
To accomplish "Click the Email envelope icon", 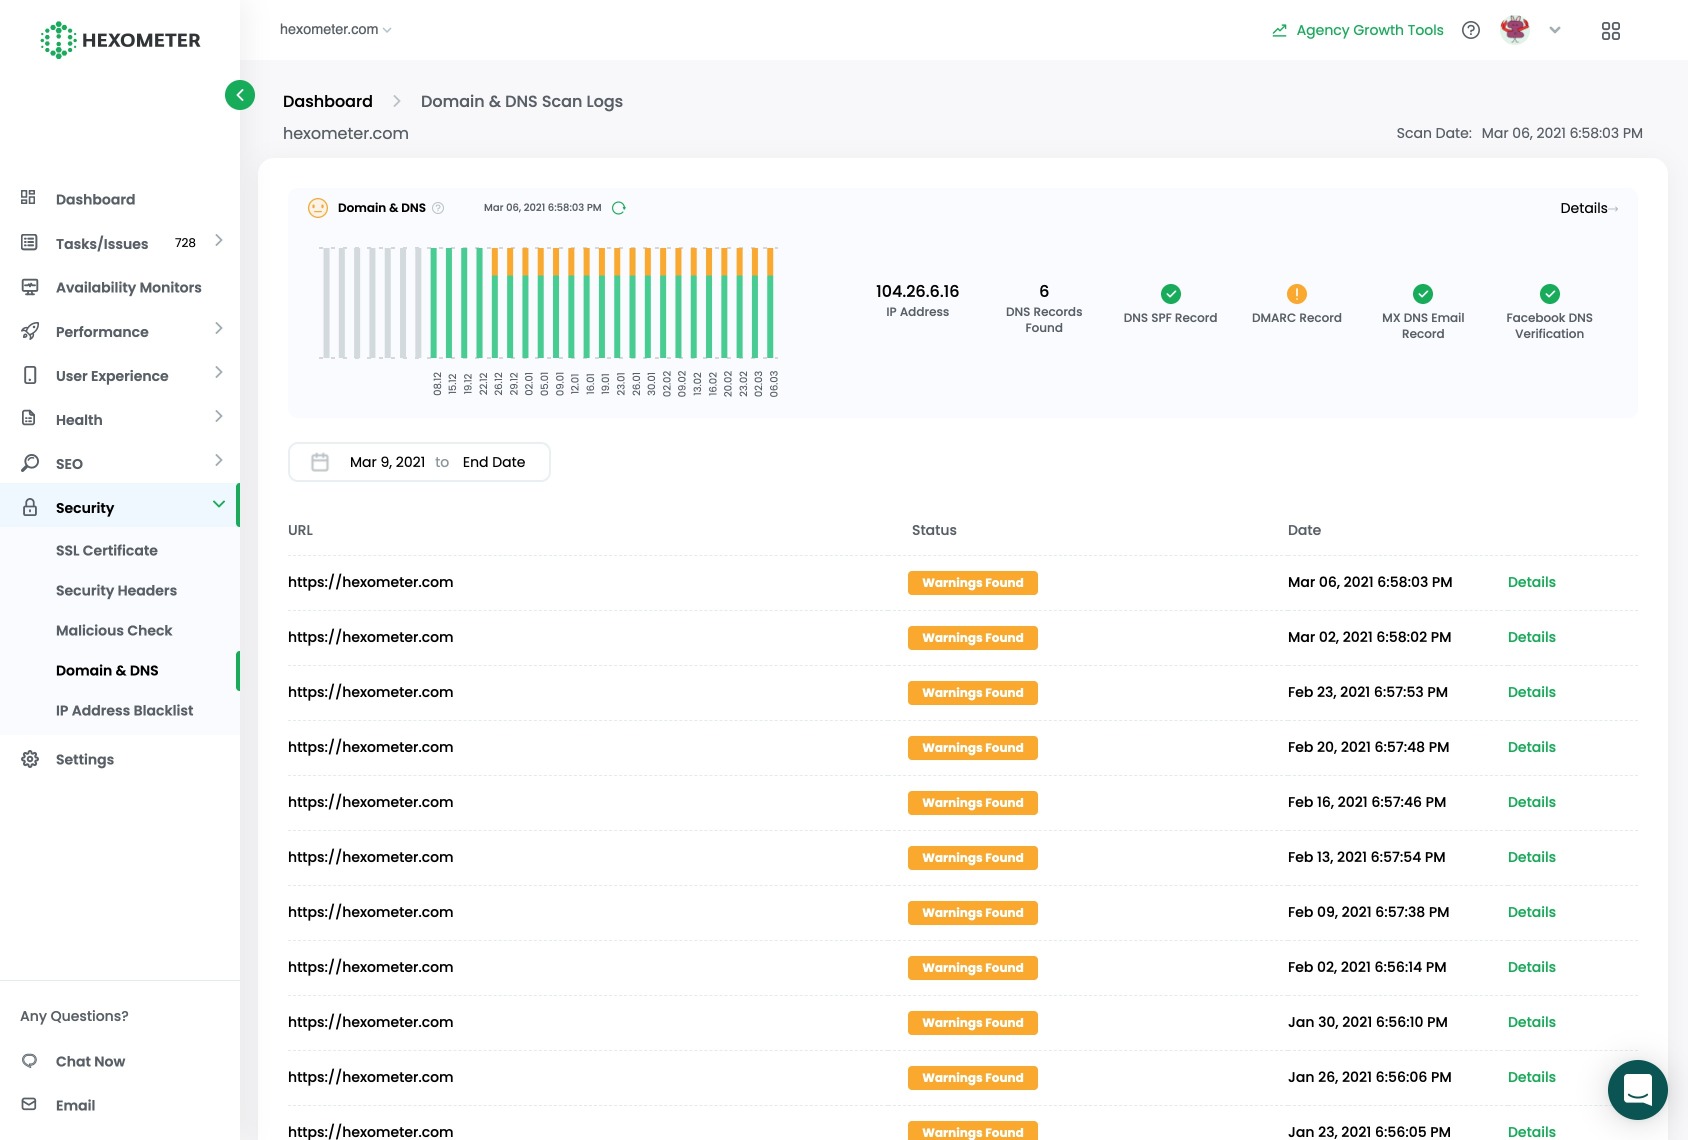I will (x=29, y=1104).
